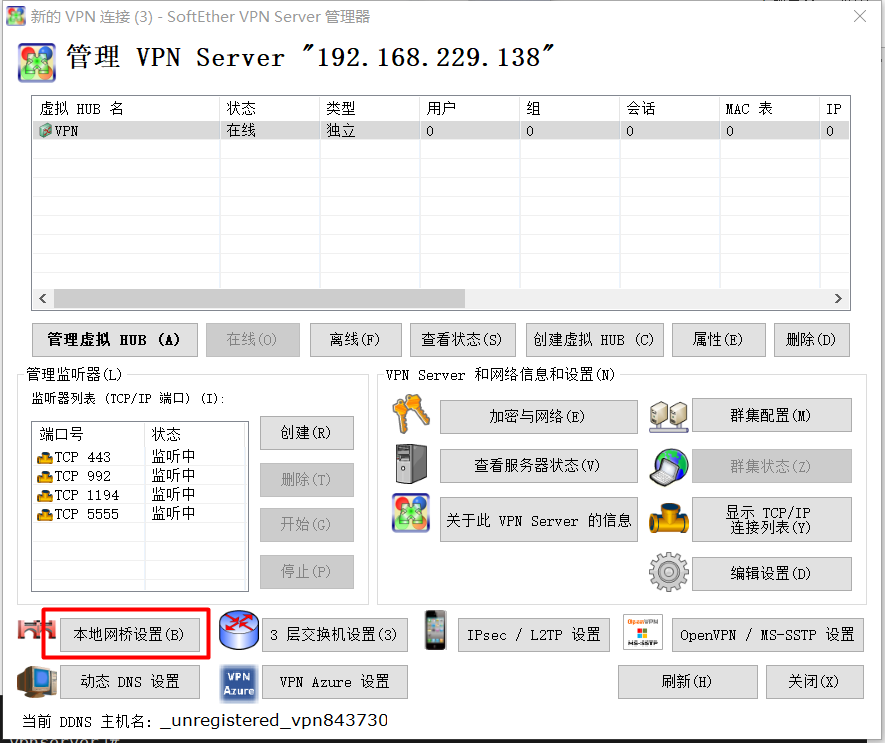Click the listener icon for TCP 992

pyautogui.click(x=45, y=477)
